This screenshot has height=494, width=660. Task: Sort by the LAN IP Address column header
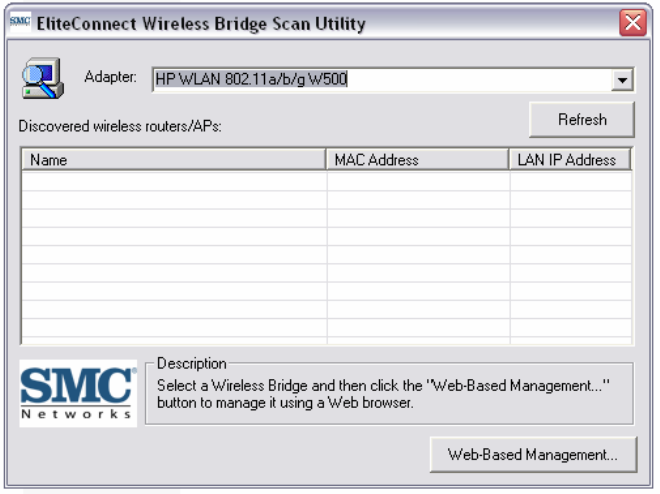point(570,159)
